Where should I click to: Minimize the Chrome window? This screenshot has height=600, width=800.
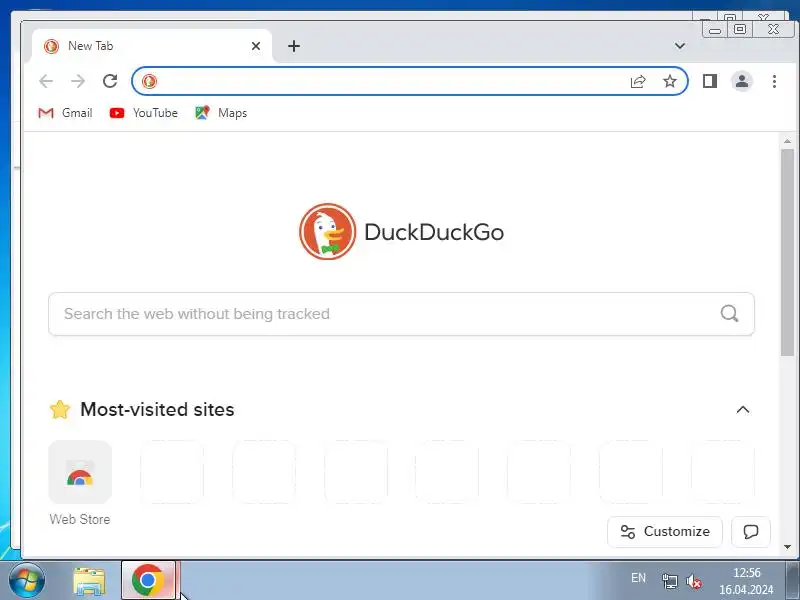pos(715,30)
